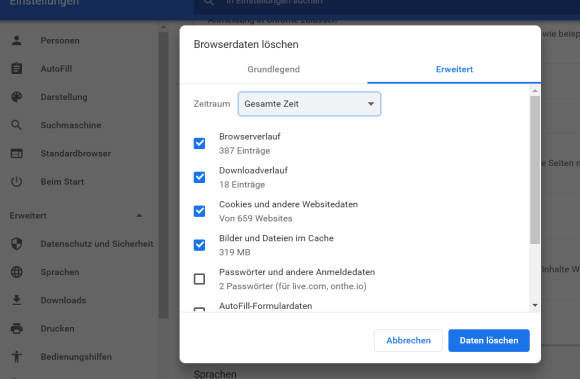580x379 pixels.
Task: Open the Downloads arrow icon
Action: click(x=17, y=300)
